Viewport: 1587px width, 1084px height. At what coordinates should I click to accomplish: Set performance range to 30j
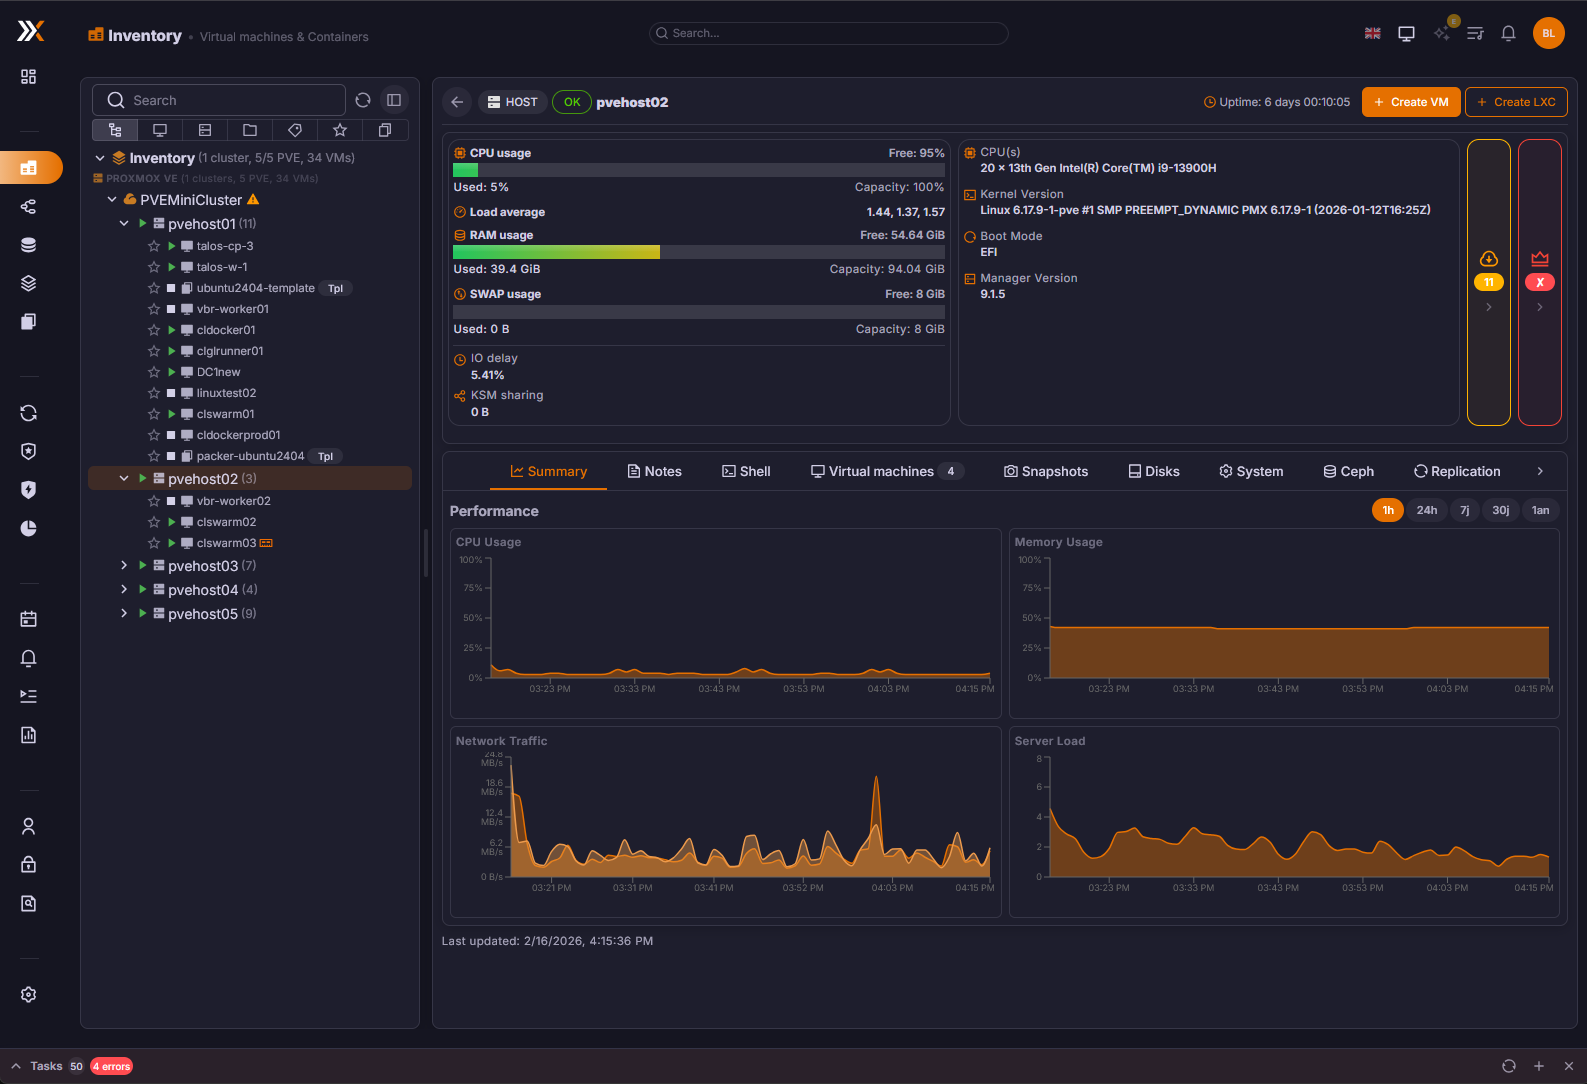coord(1501,510)
